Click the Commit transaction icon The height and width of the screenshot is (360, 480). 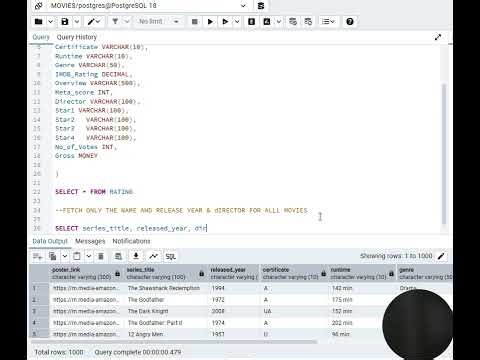[x=293, y=22]
